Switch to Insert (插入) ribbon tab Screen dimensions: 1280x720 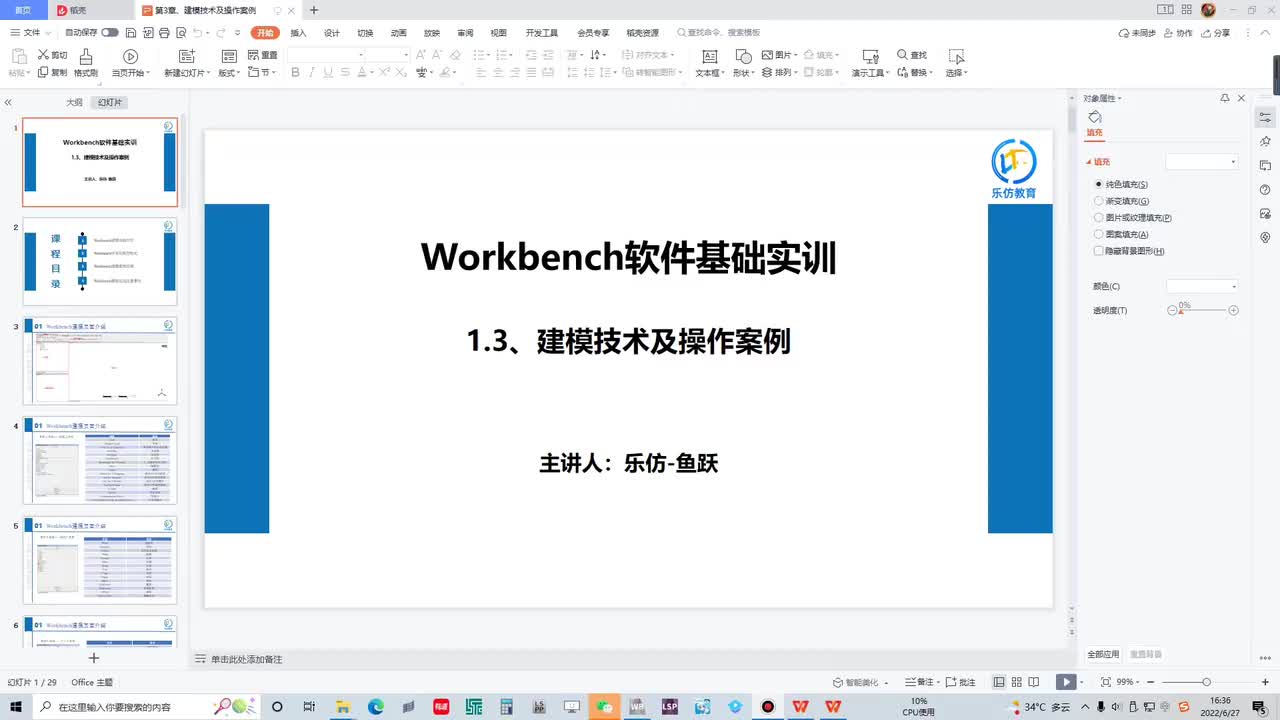click(298, 33)
